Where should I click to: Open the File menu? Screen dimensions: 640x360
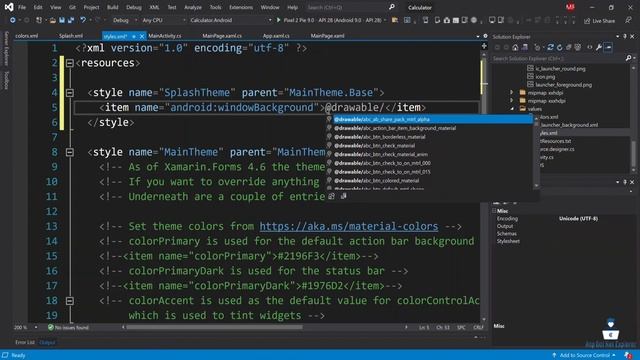(x=22, y=7)
